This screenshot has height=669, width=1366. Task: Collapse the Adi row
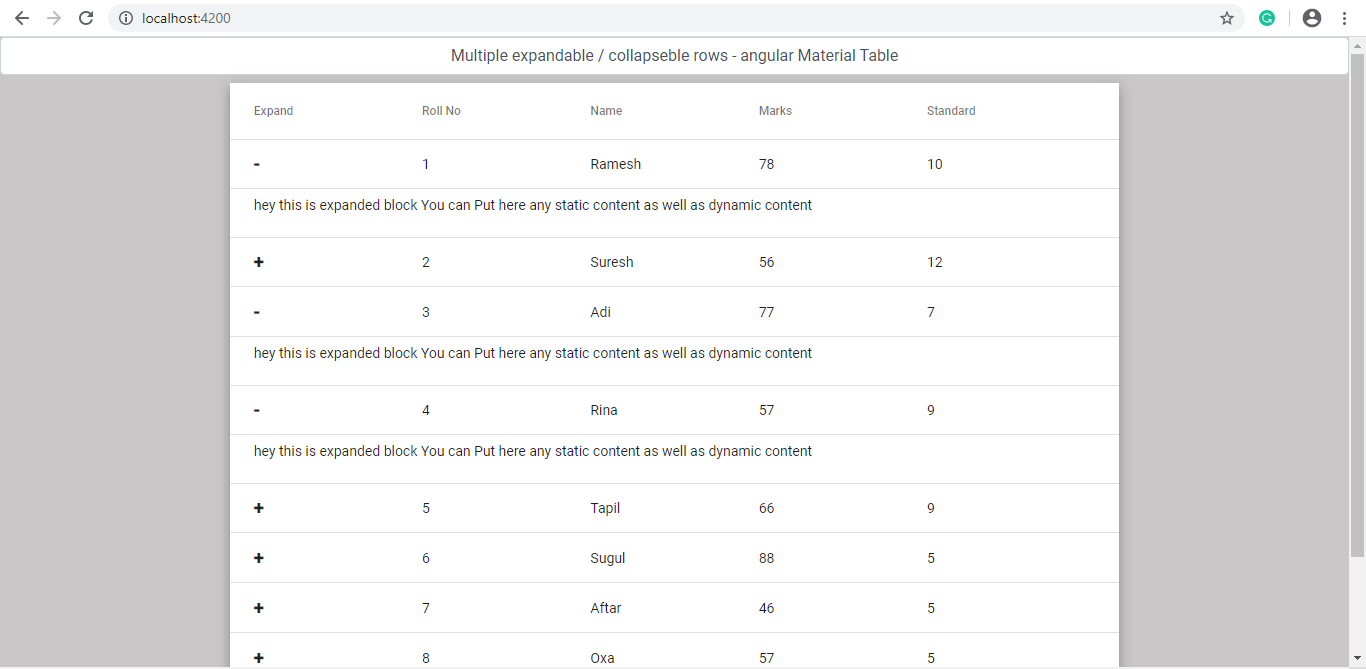[256, 311]
